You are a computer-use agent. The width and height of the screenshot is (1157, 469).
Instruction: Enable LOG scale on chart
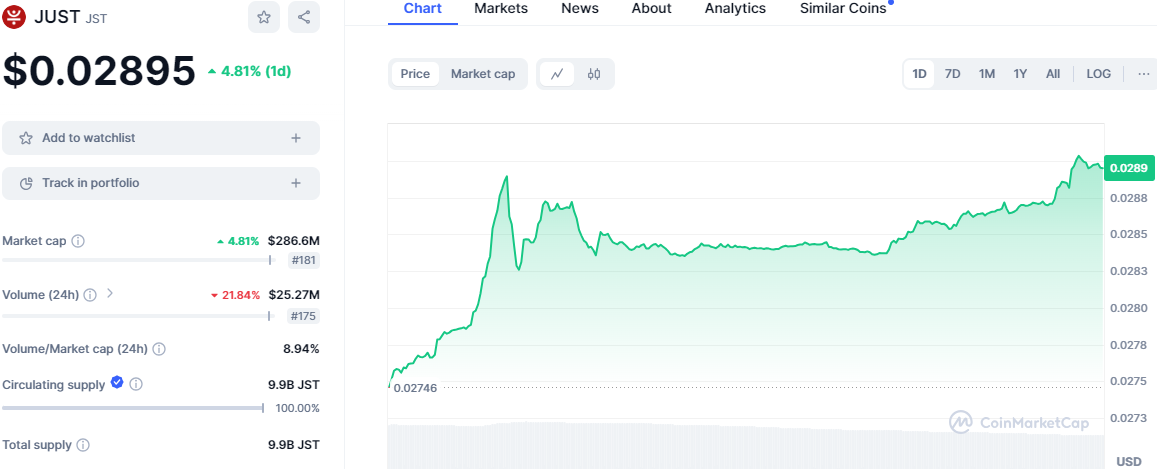[x=1098, y=74]
